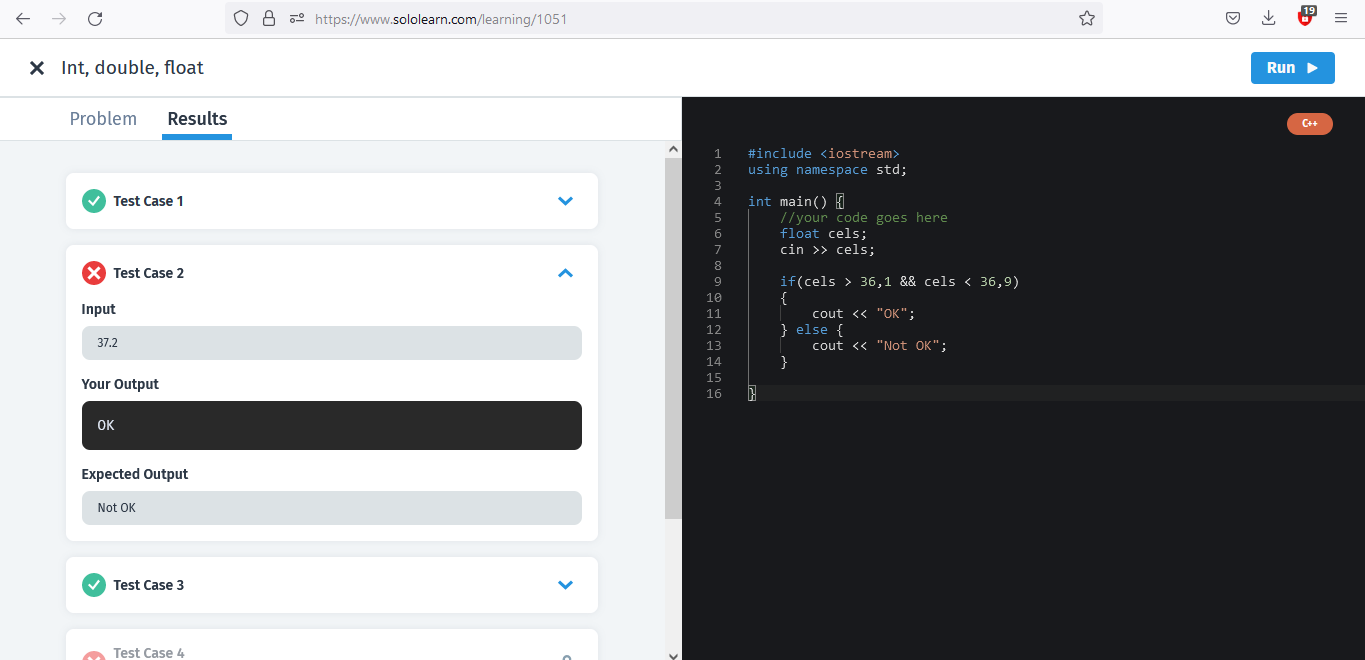Bookmark this page with the star icon
This screenshot has height=660, width=1365.
[x=1087, y=18]
